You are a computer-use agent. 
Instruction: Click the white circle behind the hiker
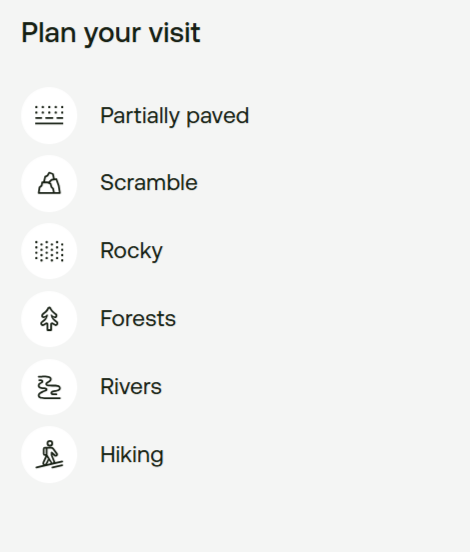[49, 454]
